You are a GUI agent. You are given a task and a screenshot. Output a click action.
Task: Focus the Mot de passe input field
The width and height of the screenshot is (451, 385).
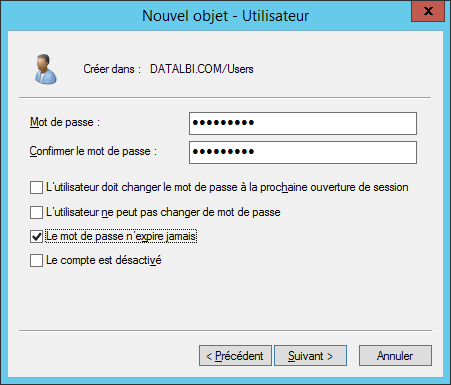[303, 123]
